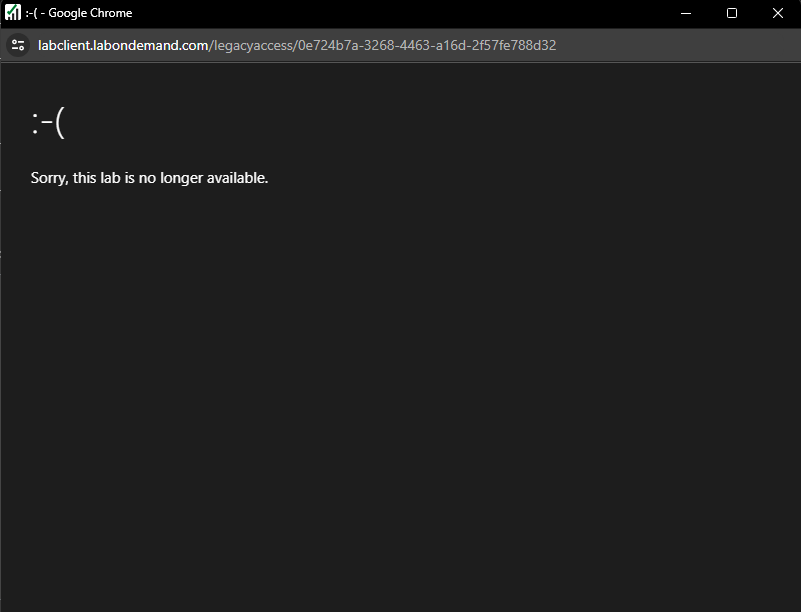Maximize the Chrome window
Viewport: 801px width, 612px height.
click(732, 13)
